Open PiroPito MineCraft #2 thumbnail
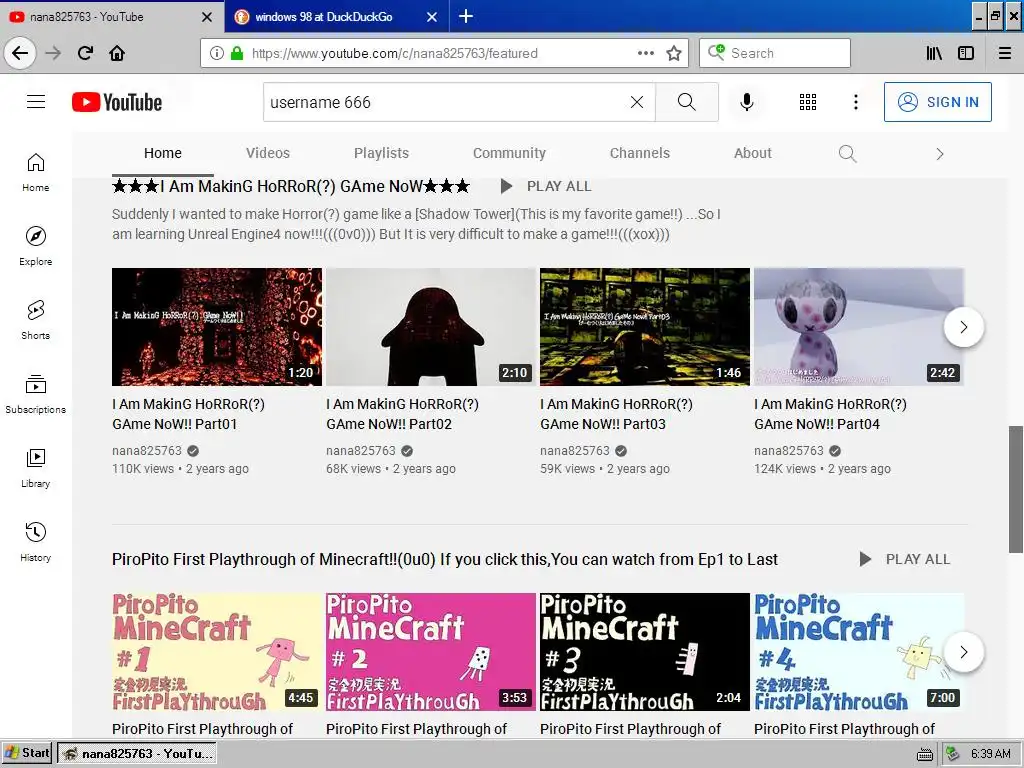 (x=430, y=652)
